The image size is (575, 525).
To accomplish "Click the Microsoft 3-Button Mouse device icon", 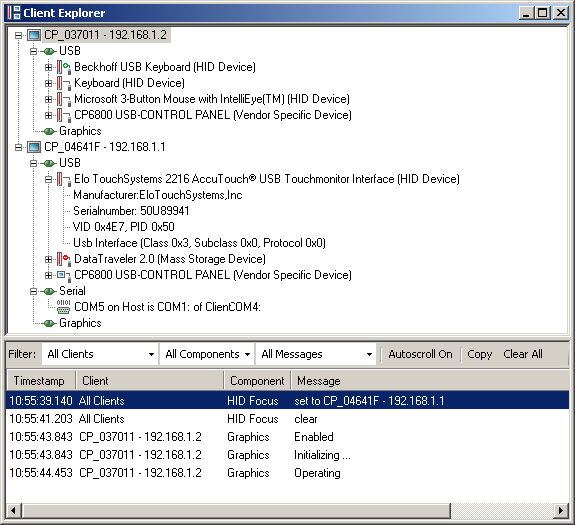I will click(x=64, y=99).
